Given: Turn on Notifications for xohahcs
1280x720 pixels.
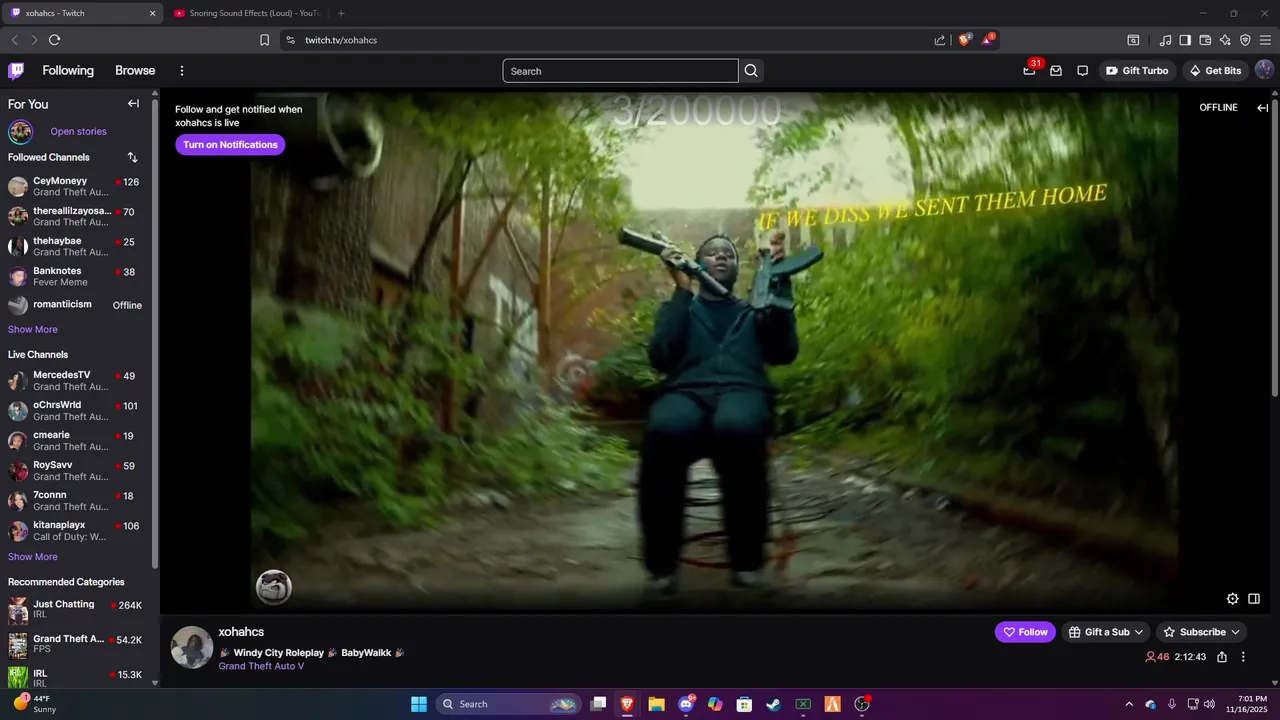Looking at the screenshot, I should [230, 145].
